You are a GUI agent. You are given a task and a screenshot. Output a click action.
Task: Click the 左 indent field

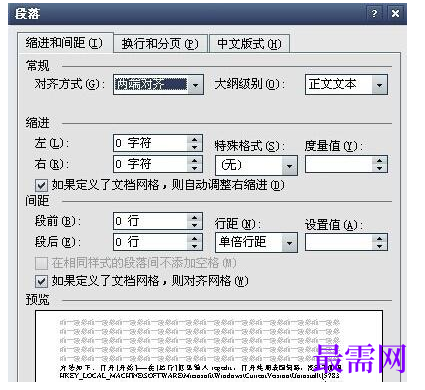point(151,143)
